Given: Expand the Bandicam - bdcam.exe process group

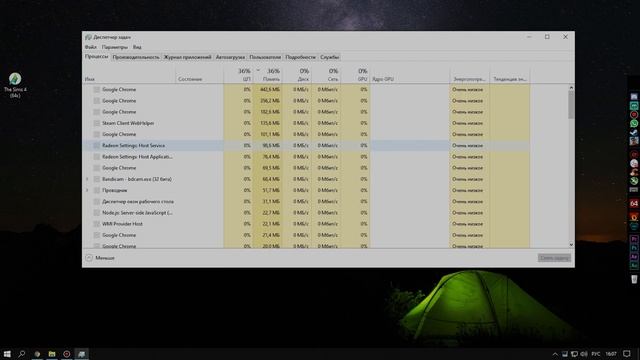Looking at the screenshot, I should pyautogui.click(x=87, y=179).
